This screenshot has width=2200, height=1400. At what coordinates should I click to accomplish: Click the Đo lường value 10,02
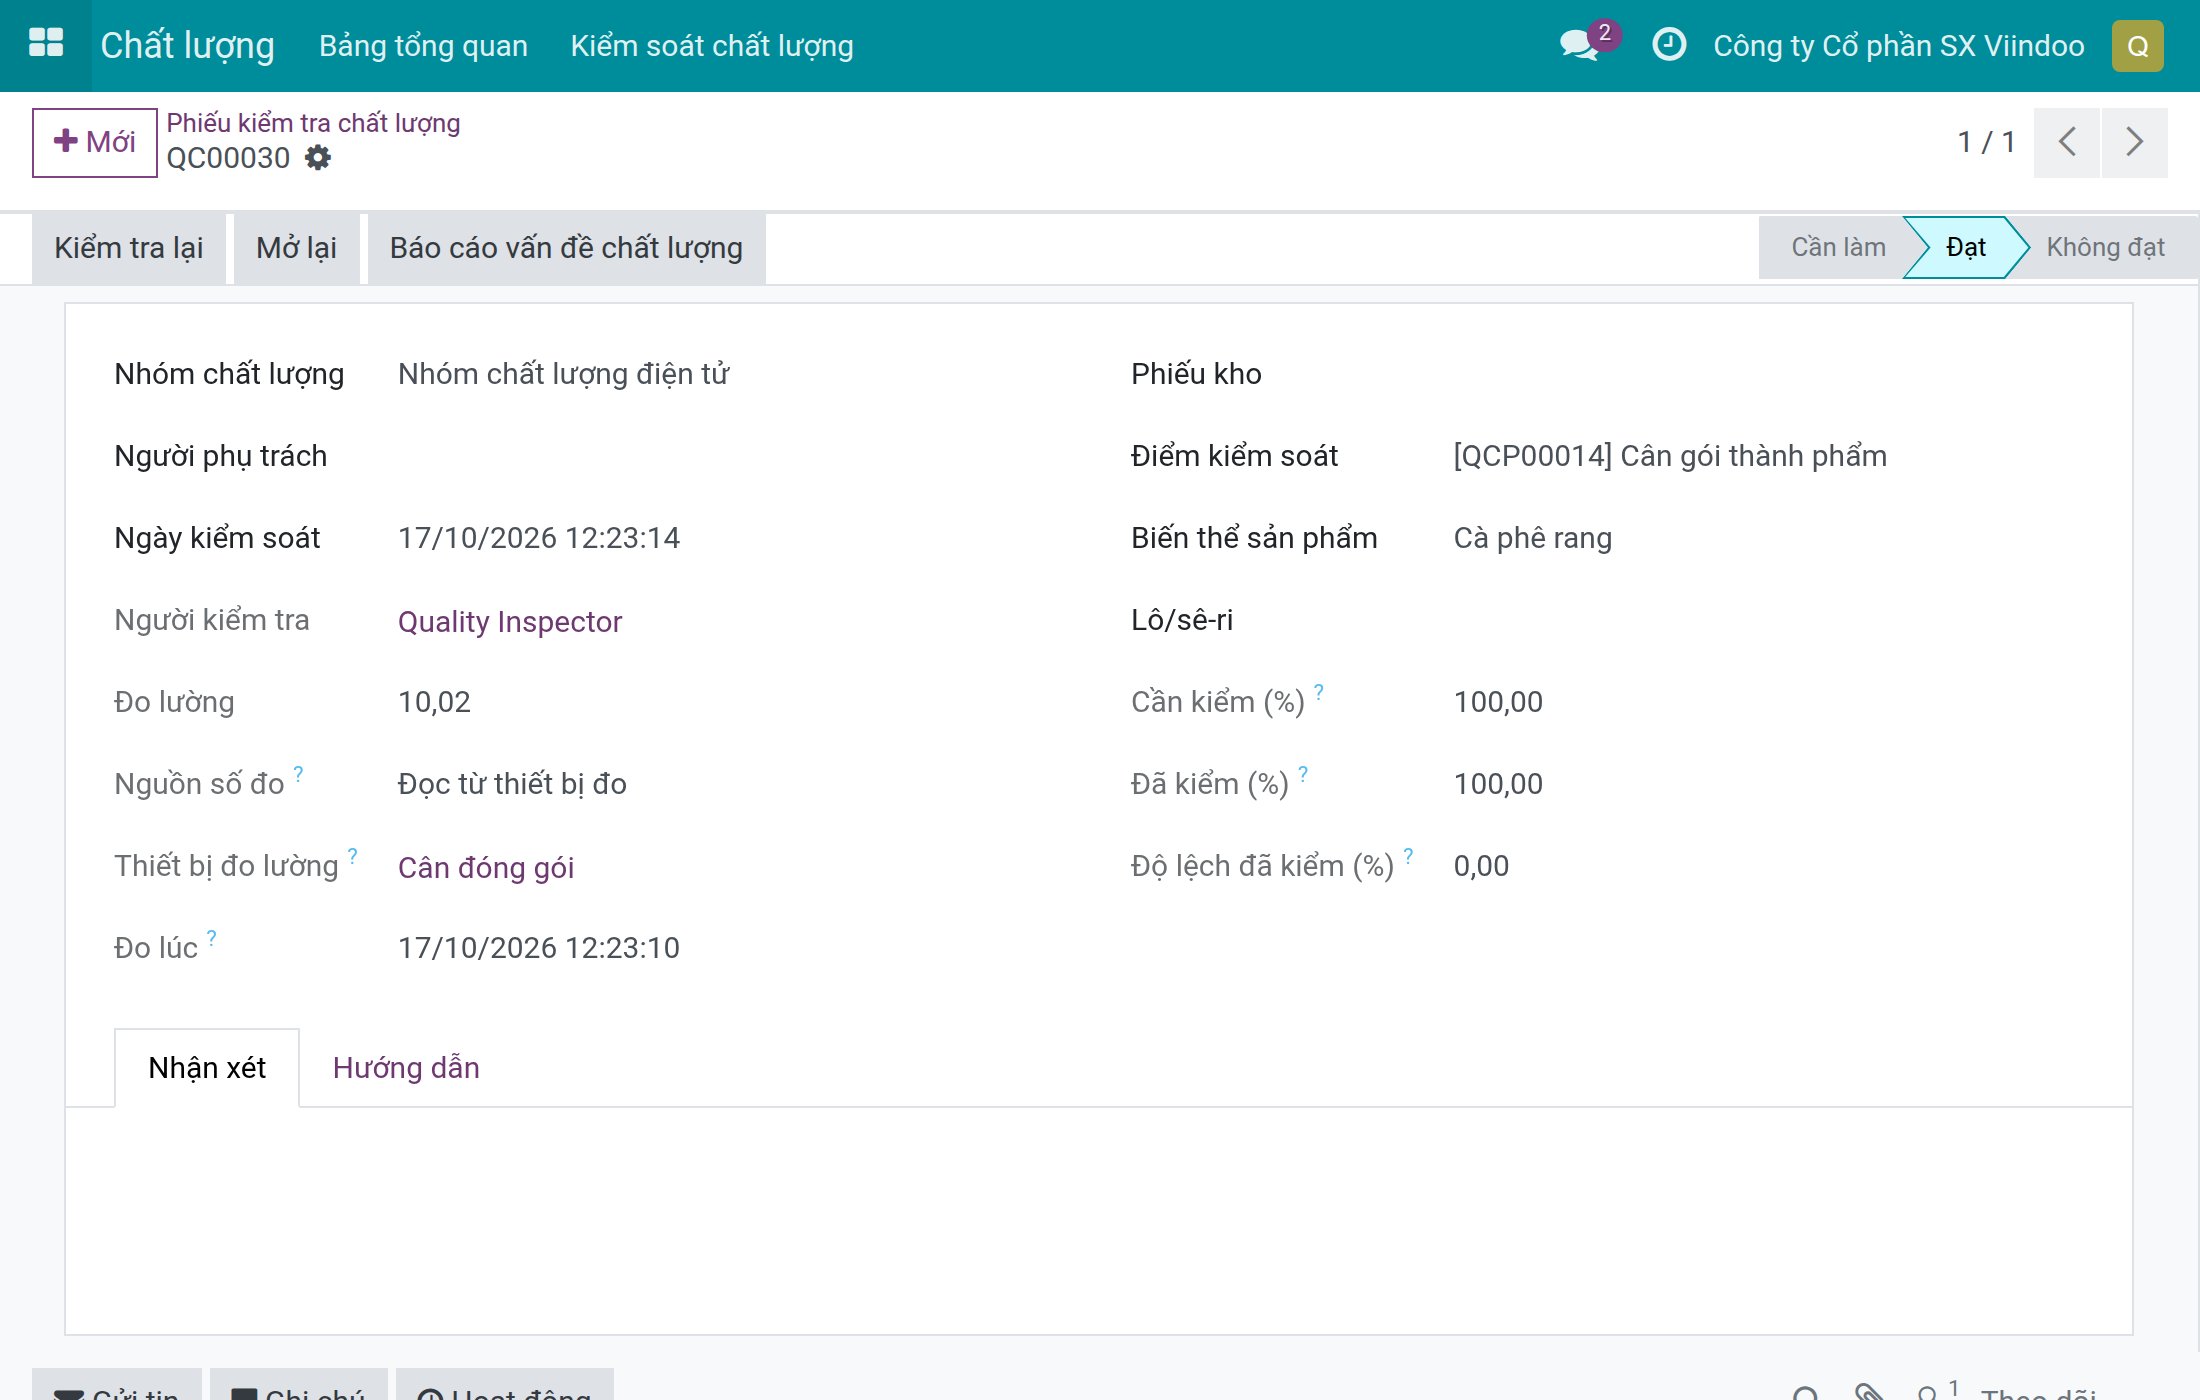(434, 702)
